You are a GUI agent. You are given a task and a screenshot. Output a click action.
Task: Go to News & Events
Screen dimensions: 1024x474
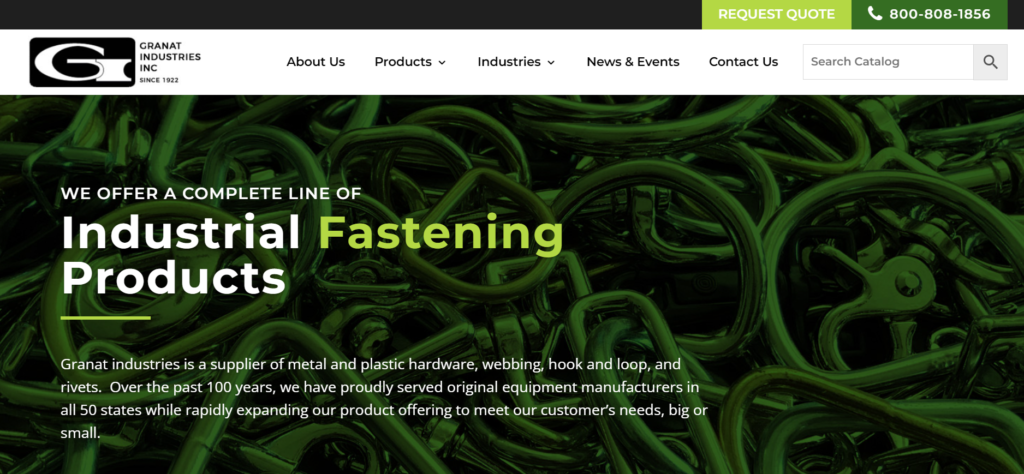point(633,62)
